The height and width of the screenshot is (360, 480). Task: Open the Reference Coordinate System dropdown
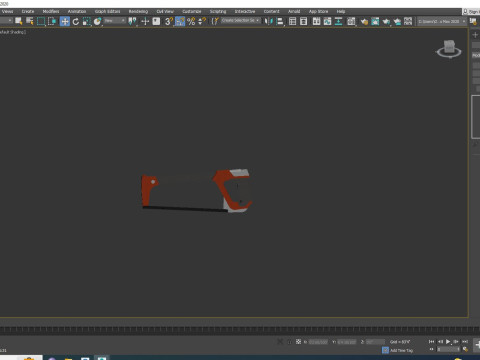[114, 21]
